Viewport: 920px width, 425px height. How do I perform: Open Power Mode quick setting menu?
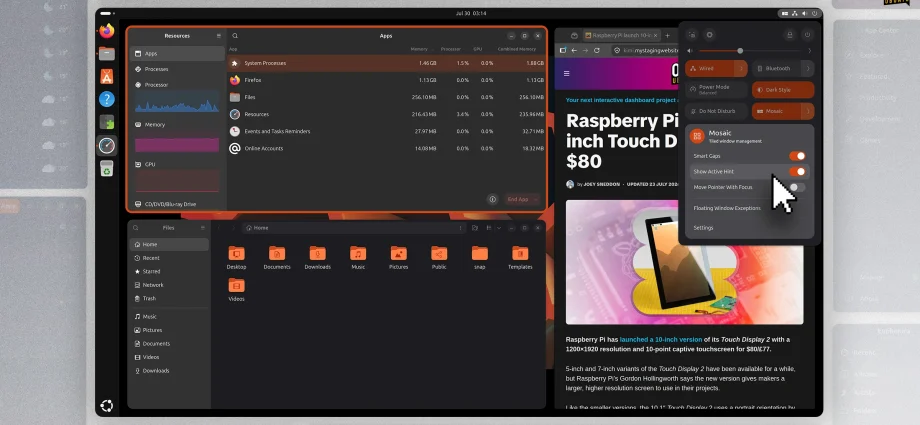[716, 90]
